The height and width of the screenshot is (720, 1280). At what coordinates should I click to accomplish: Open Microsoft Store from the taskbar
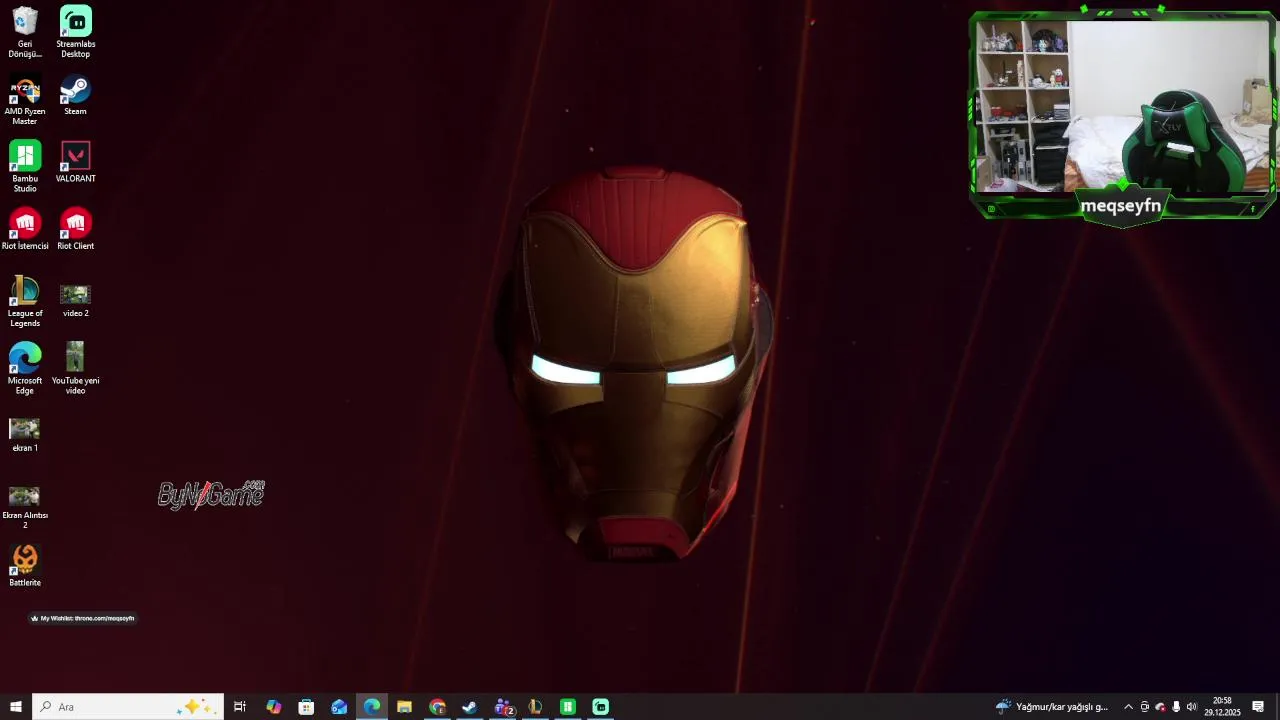306,707
